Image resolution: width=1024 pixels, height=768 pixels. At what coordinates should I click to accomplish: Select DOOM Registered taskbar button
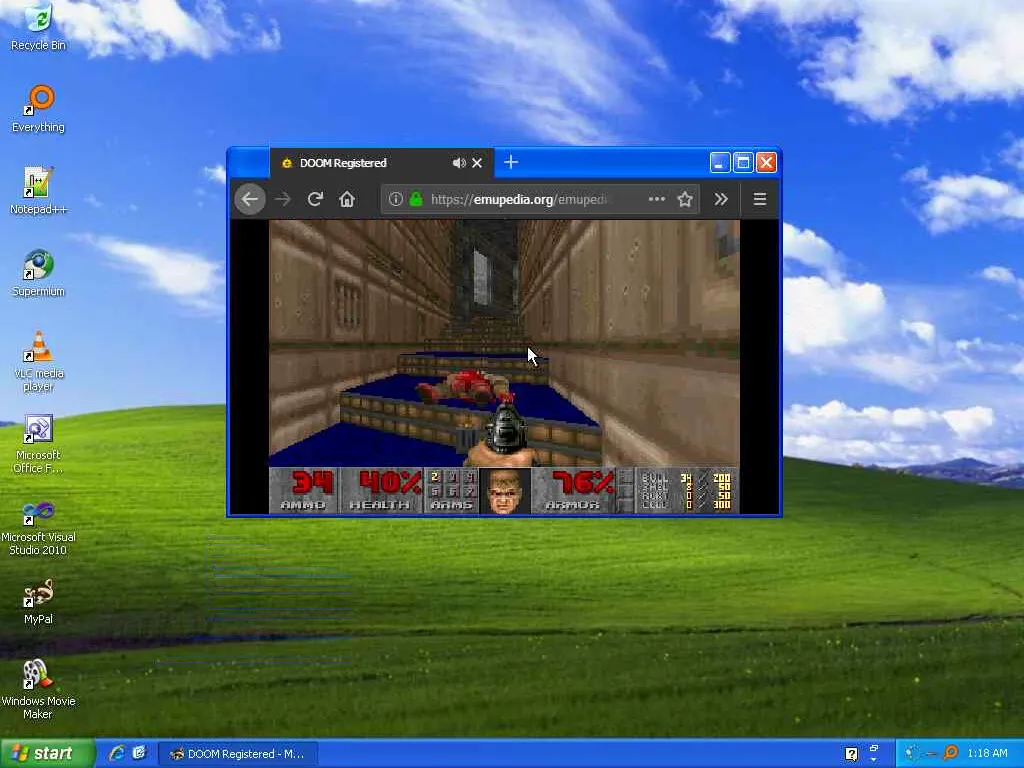click(238, 754)
